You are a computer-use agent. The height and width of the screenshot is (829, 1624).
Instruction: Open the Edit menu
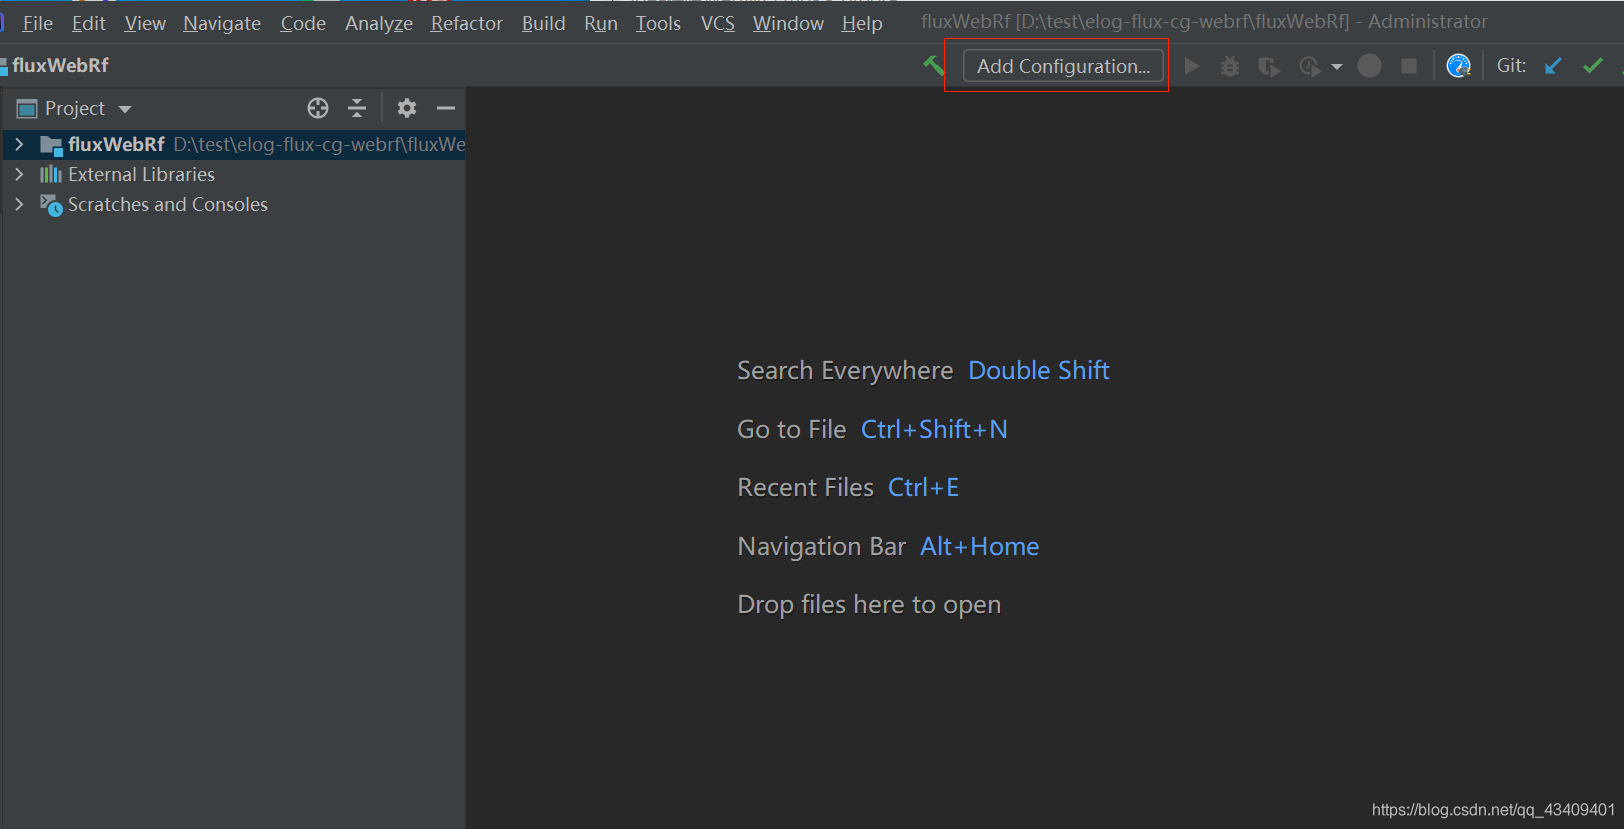[88, 23]
